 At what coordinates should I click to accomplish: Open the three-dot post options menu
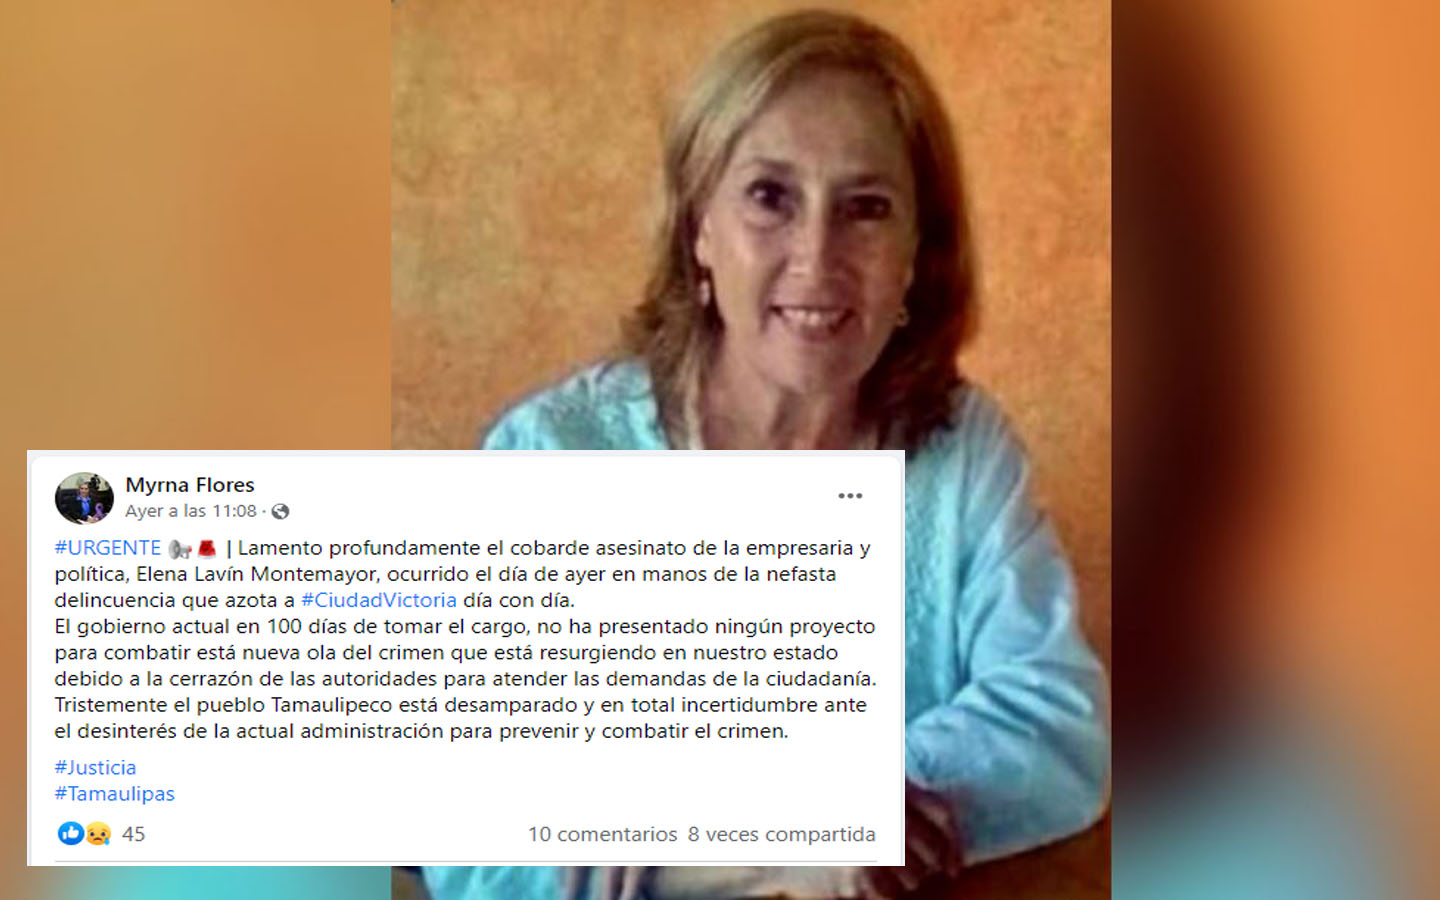(x=850, y=496)
